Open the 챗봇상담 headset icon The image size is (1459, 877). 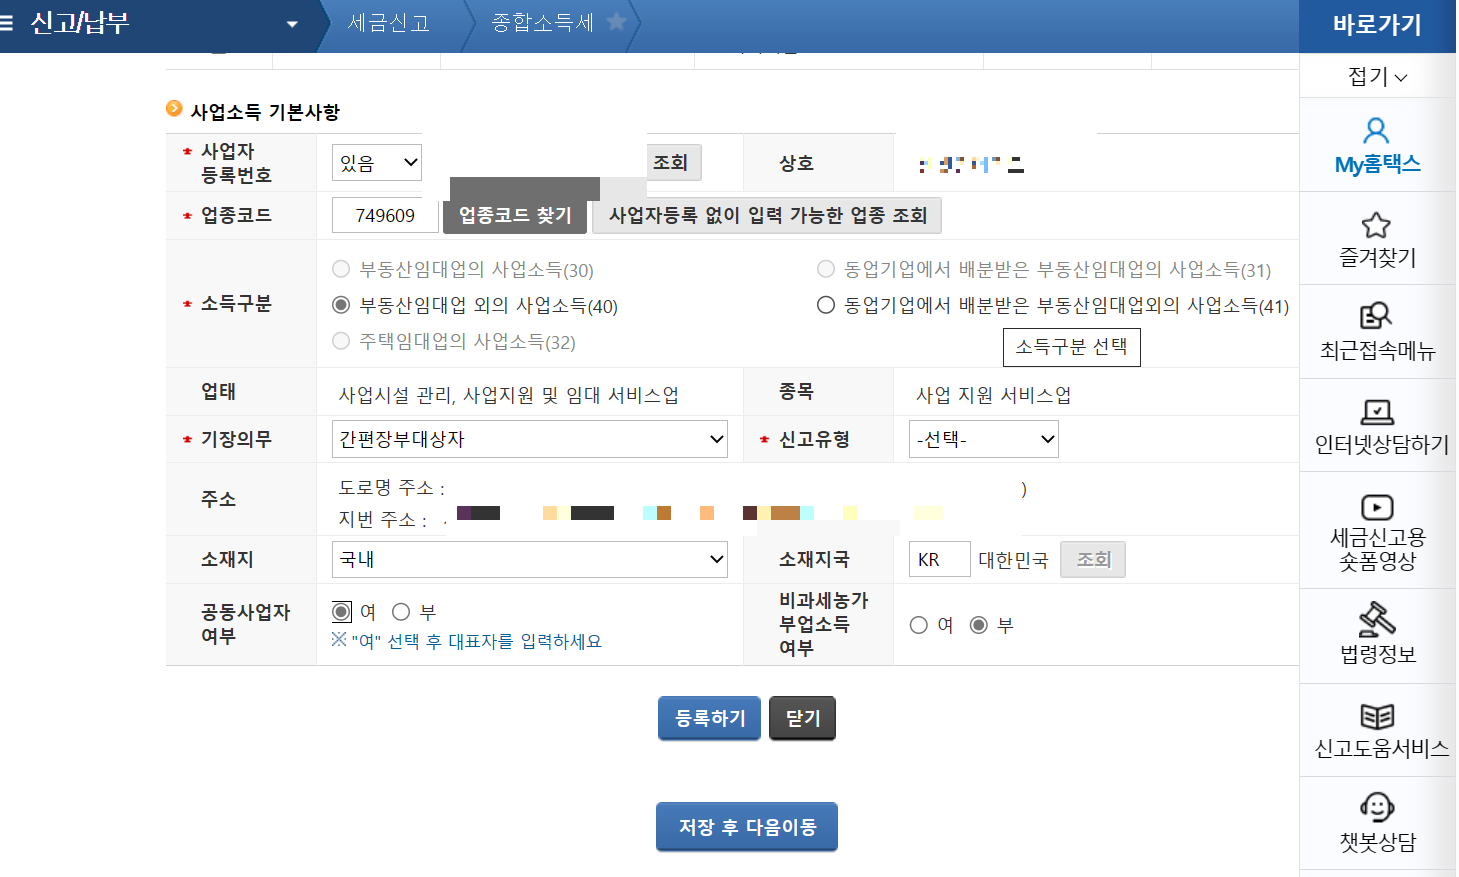[1377, 807]
